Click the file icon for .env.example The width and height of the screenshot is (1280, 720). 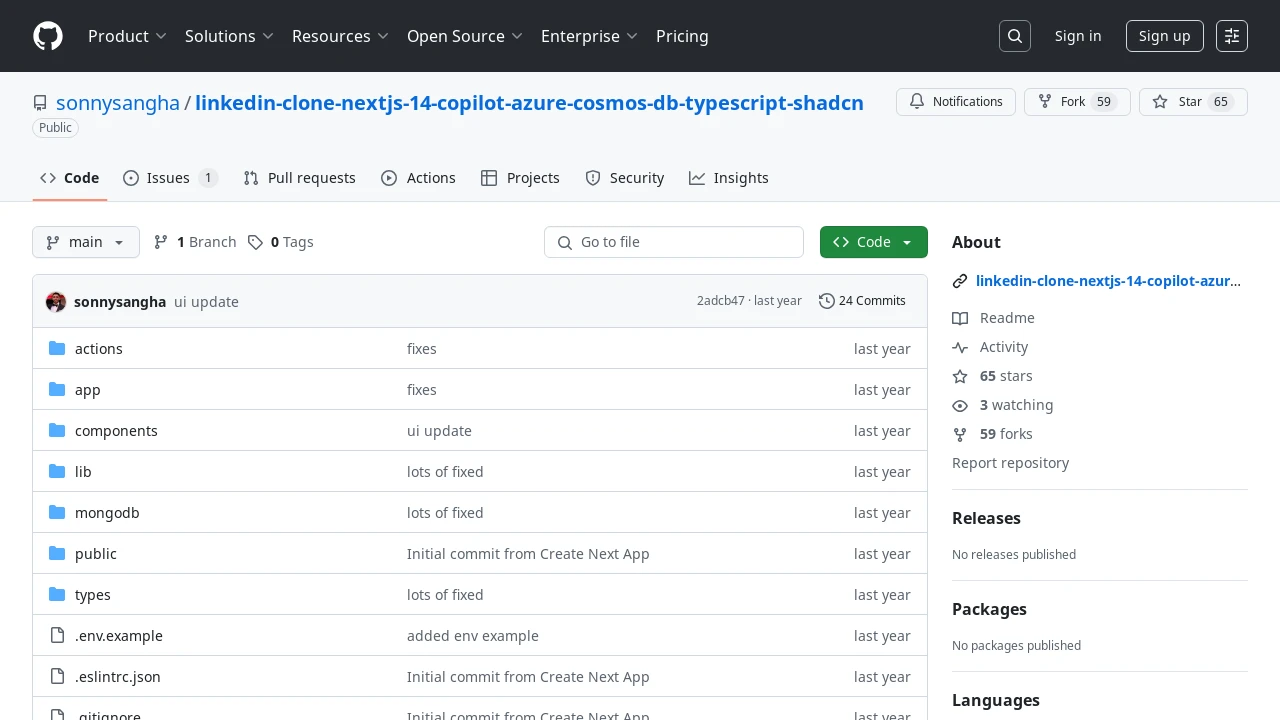(57, 636)
